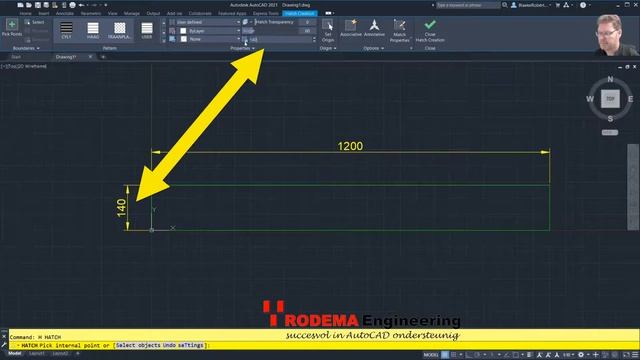This screenshot has width=640, height=360.
Task: Click the Undo arrow in quick access toolbar
Action: [x=81, y=5]
